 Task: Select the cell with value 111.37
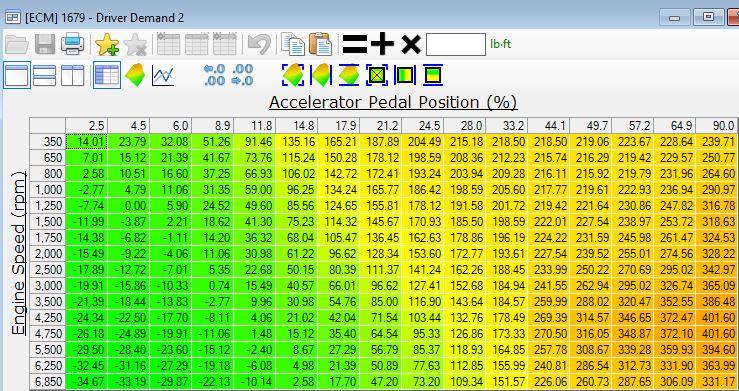[x=381, y=269]
